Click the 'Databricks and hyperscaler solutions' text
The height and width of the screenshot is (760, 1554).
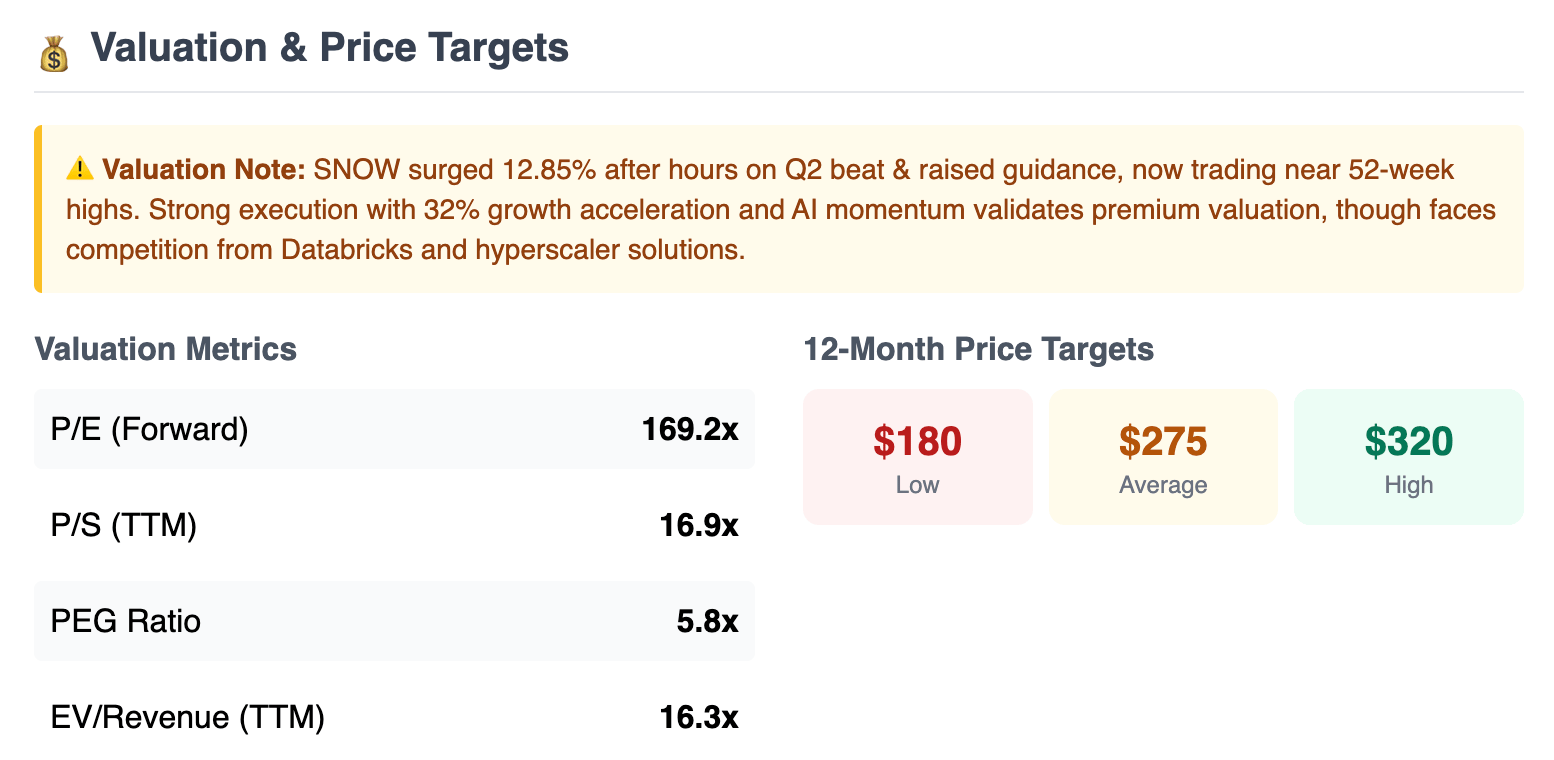pyautogui.click(x=482, y=249)
